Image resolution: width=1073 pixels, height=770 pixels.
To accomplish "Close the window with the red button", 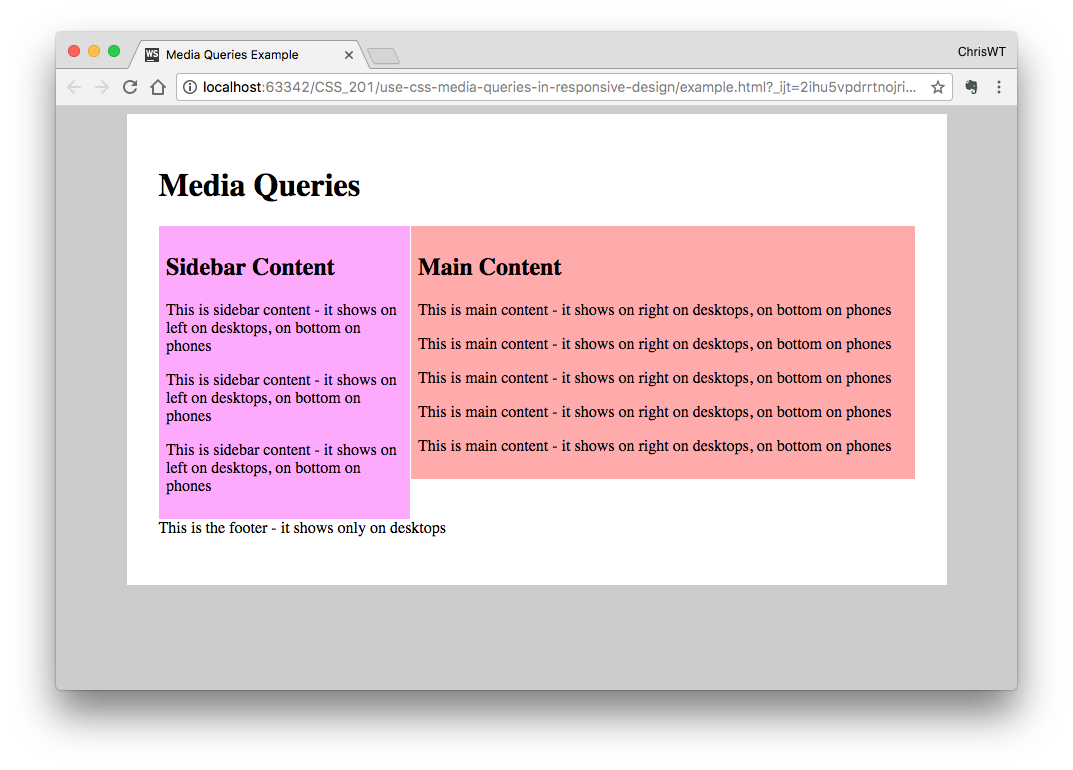I will pyautogui.click(x=74, y=51).
